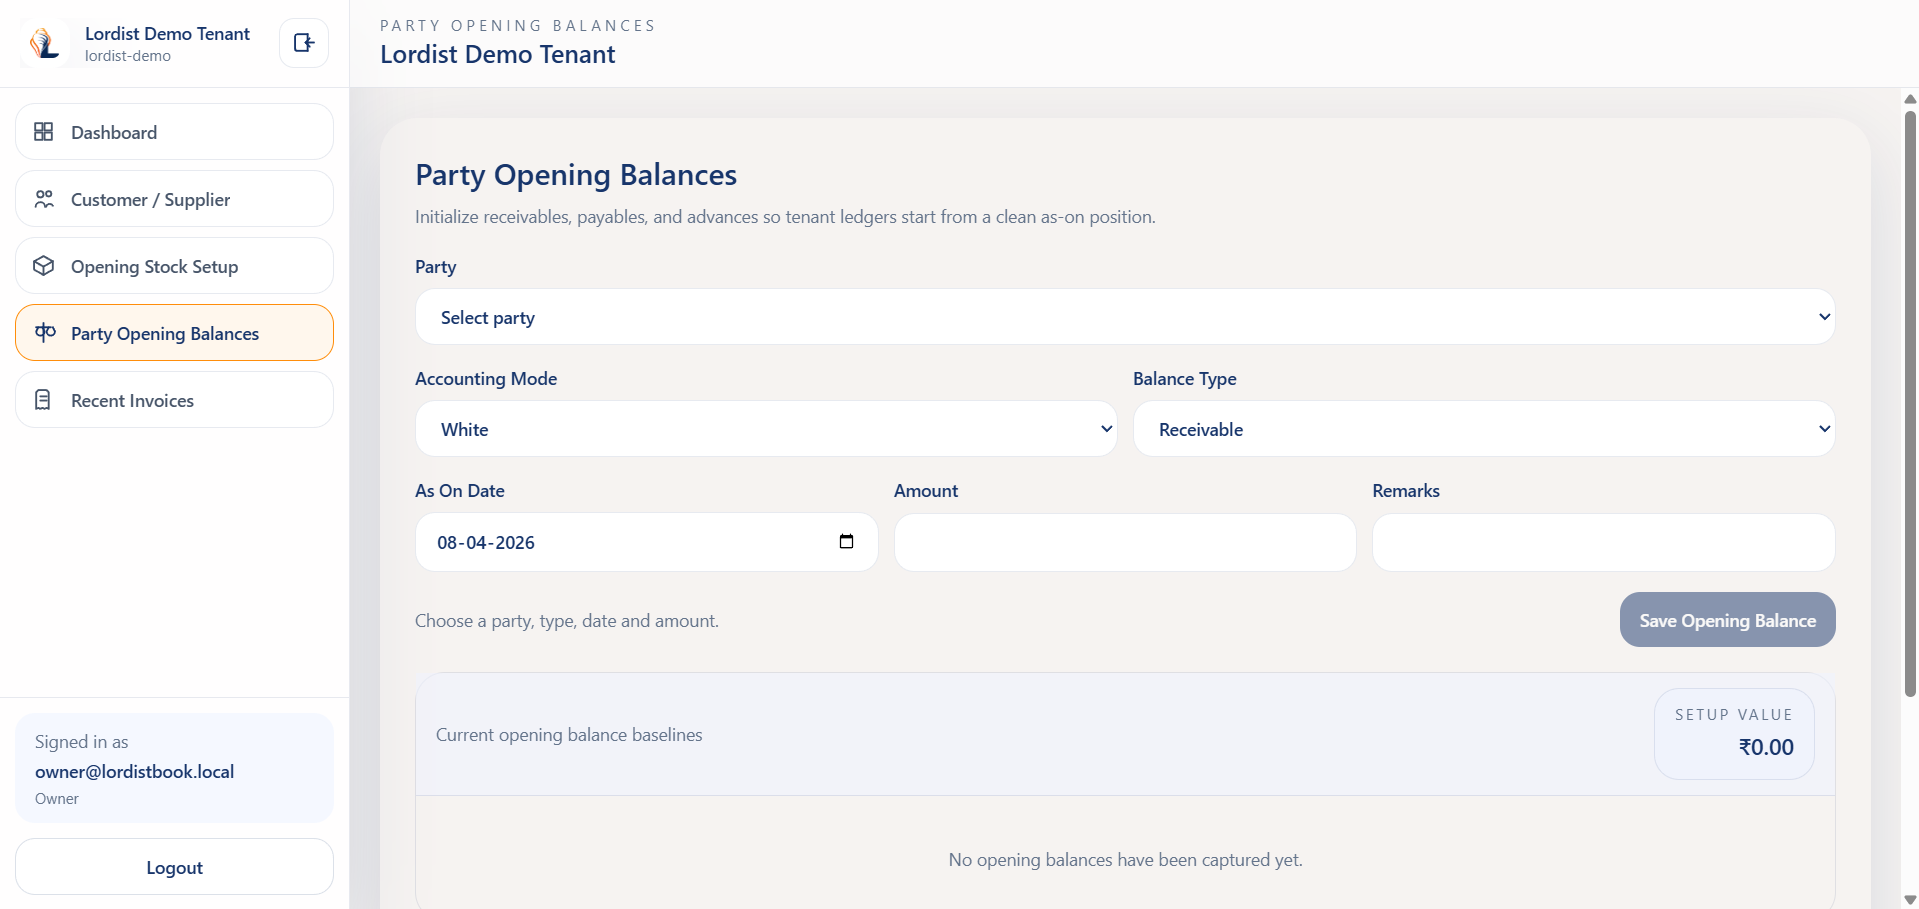
Task: Click the Accounting Mode field label
Action: click(486, 379)
